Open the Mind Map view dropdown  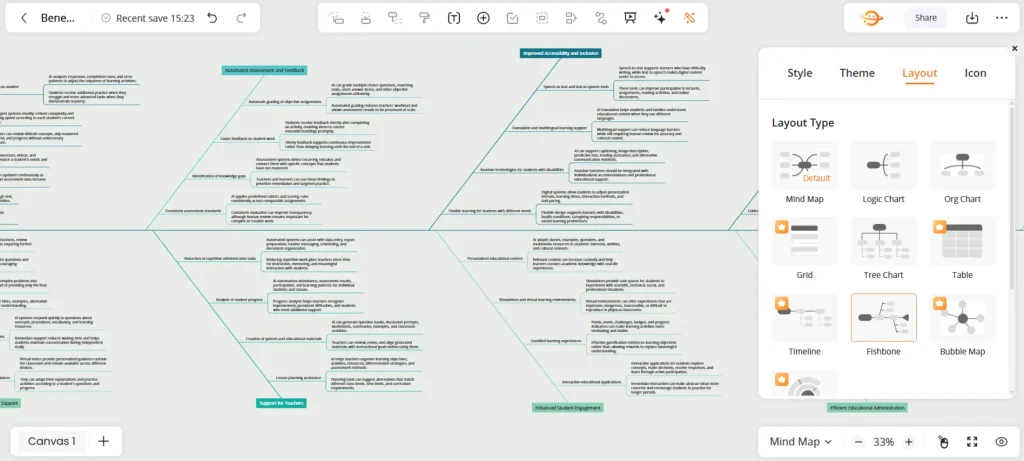(x=801, y=442)
